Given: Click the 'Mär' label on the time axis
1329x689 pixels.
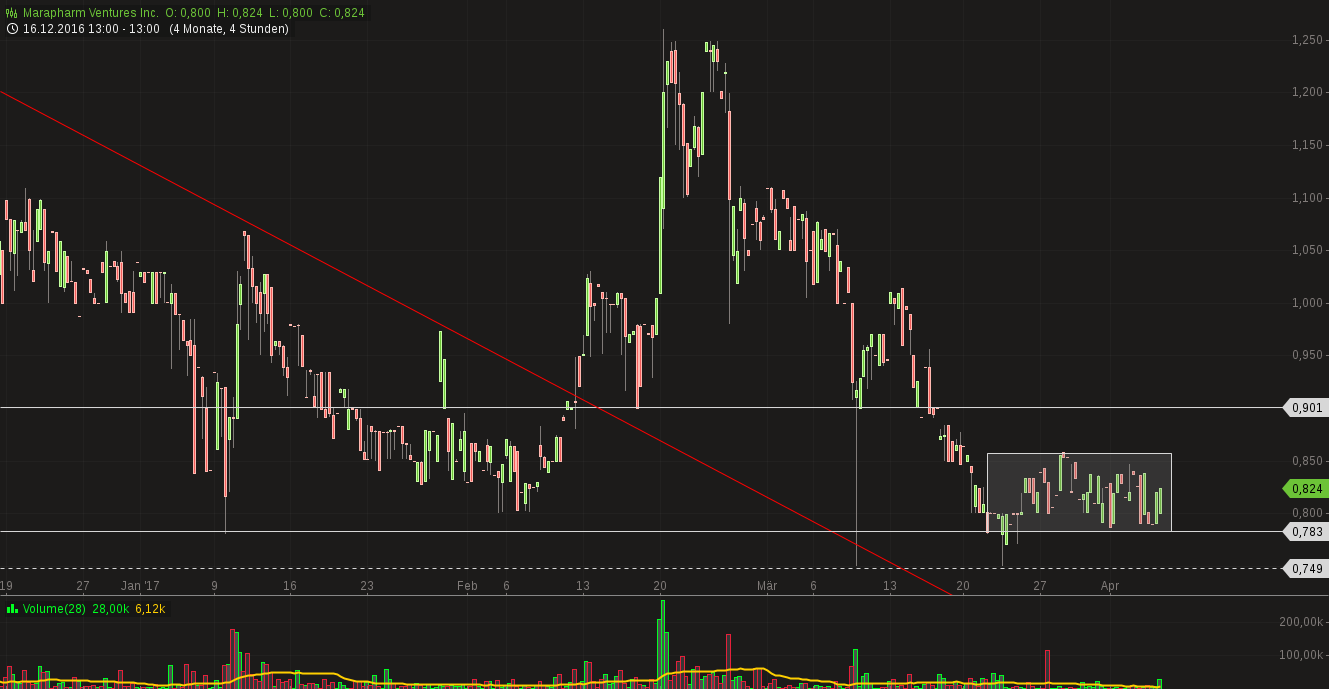Looking at the screenshot, I should (x=768, y=586).
